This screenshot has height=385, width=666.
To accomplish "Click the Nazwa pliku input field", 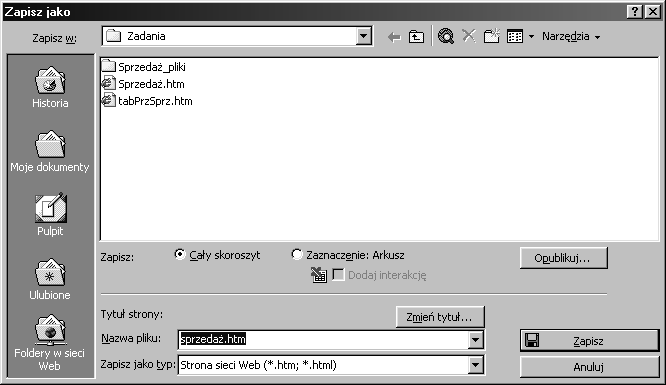I will click(x=324, y=339).
